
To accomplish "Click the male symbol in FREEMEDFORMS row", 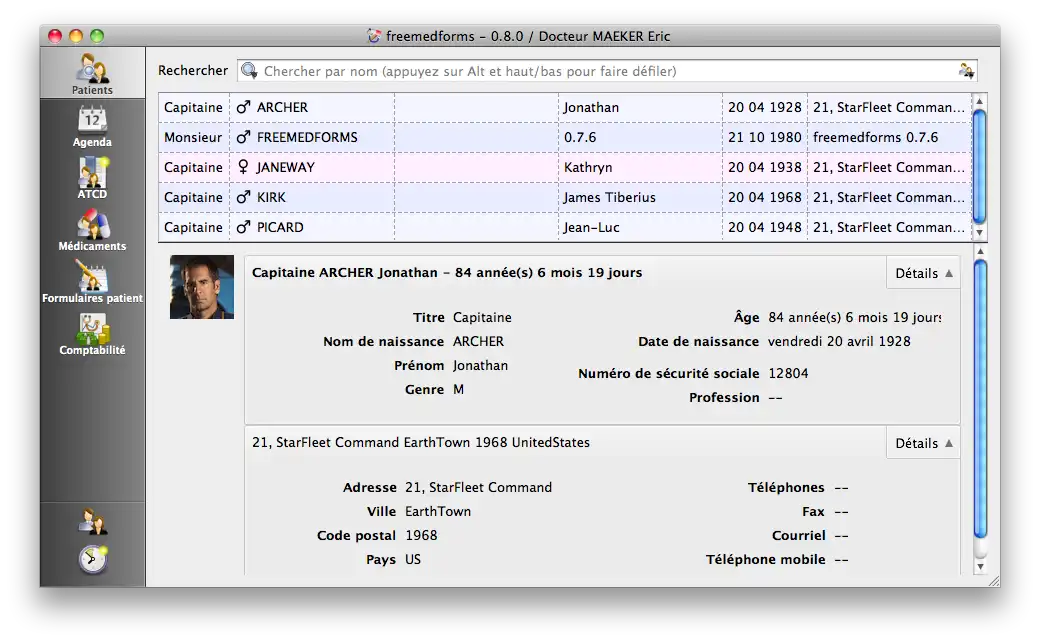I will (243, 137).
